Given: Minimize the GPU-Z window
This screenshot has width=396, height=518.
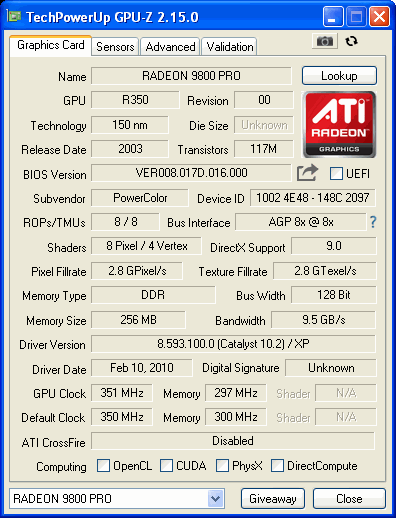Looking at the screenshot, I should pos(333,16).
